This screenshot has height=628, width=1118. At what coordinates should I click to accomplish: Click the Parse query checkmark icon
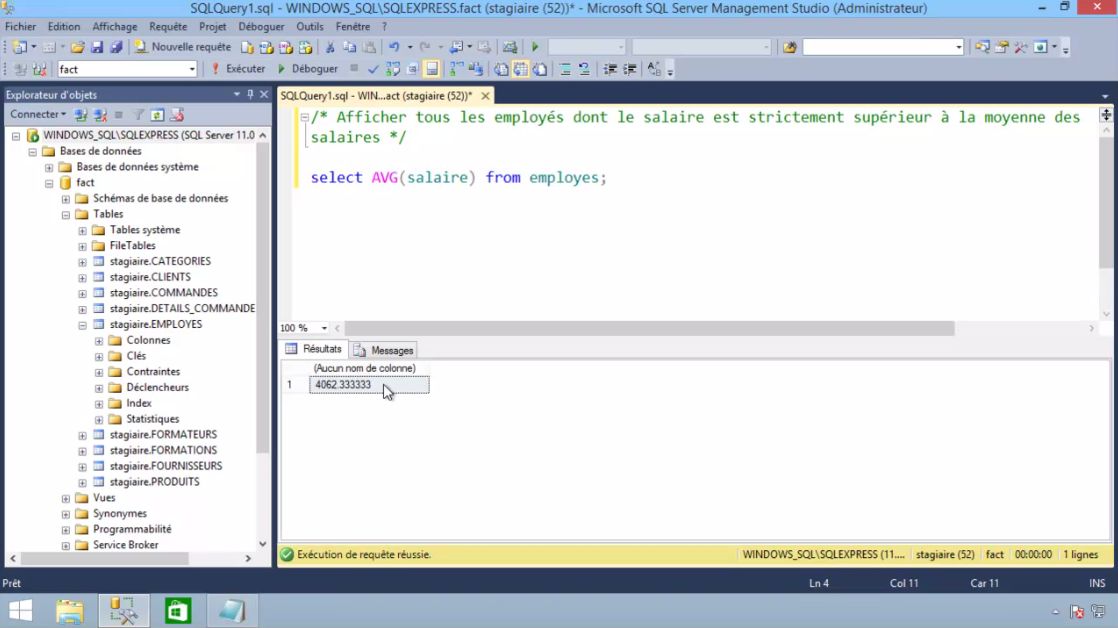point(372,69)
